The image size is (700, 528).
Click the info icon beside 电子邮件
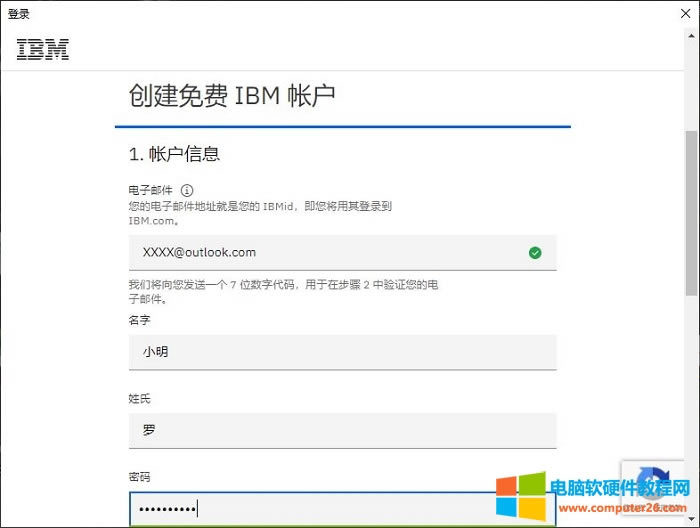(186, 190)
